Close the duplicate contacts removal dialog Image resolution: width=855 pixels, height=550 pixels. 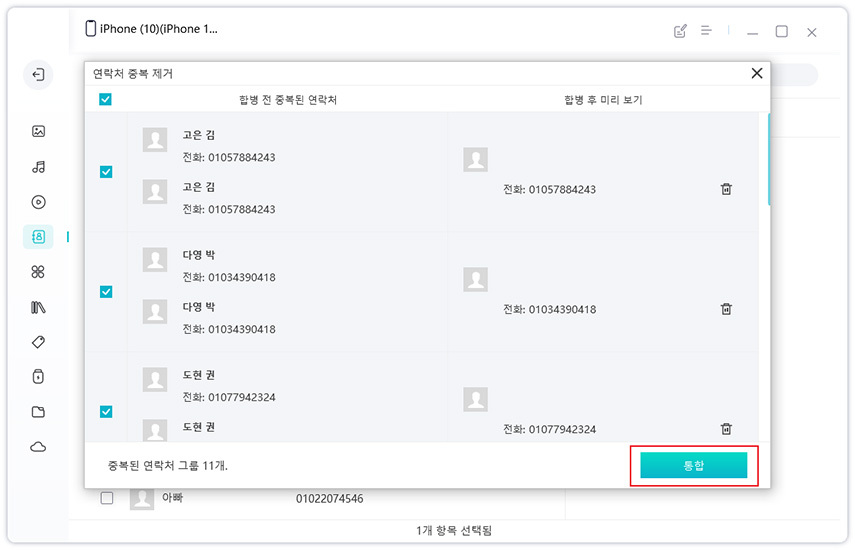pyautogui.click(x=757, y=73)
